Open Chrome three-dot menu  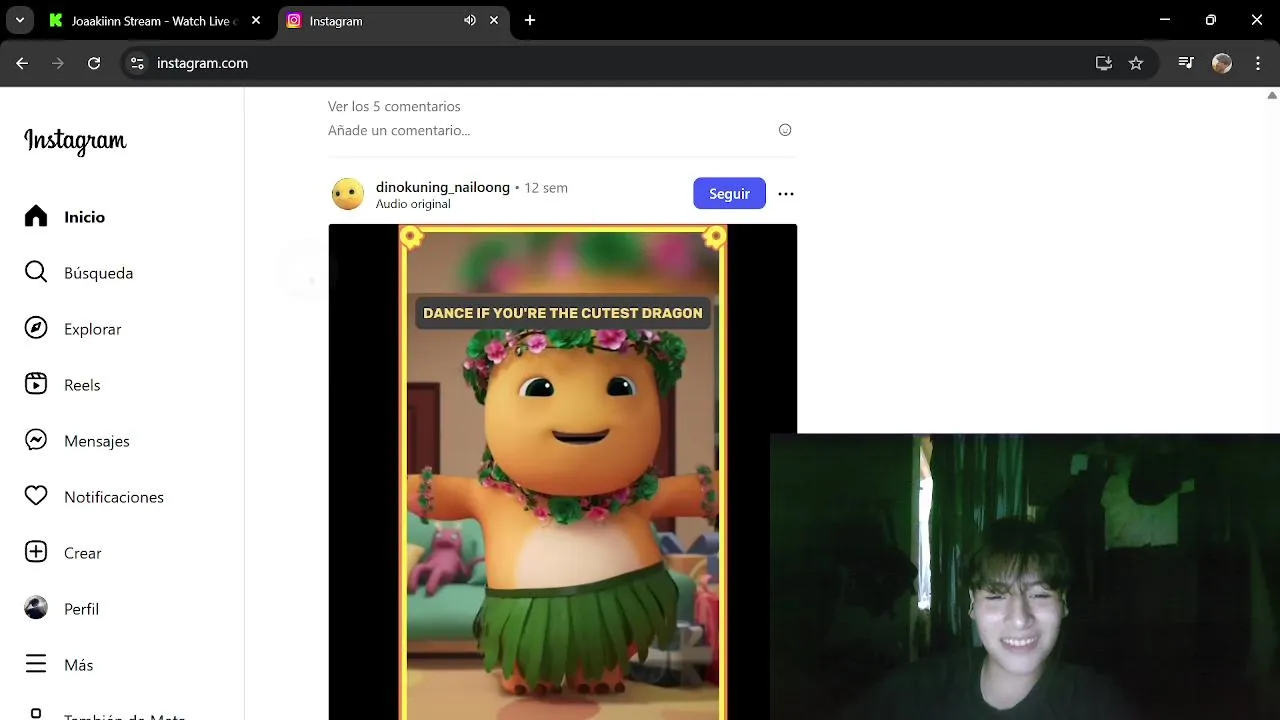pos(1258,63)
